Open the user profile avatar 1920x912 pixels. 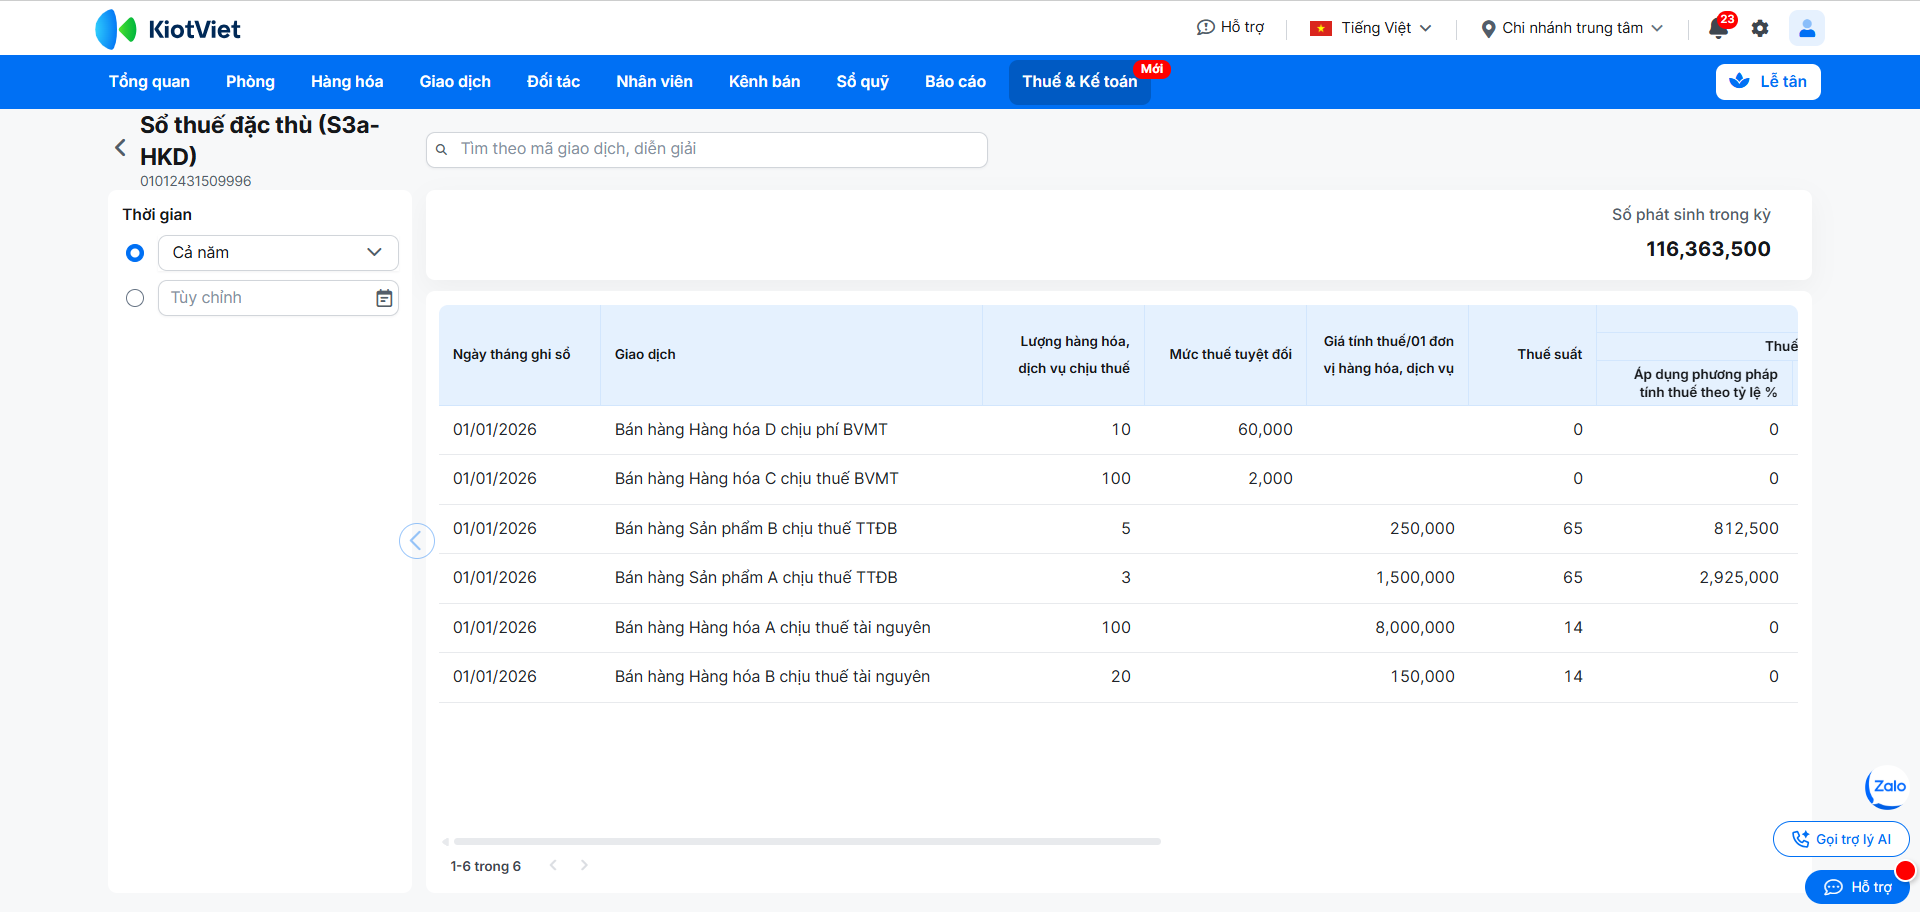coord(1806,28)
